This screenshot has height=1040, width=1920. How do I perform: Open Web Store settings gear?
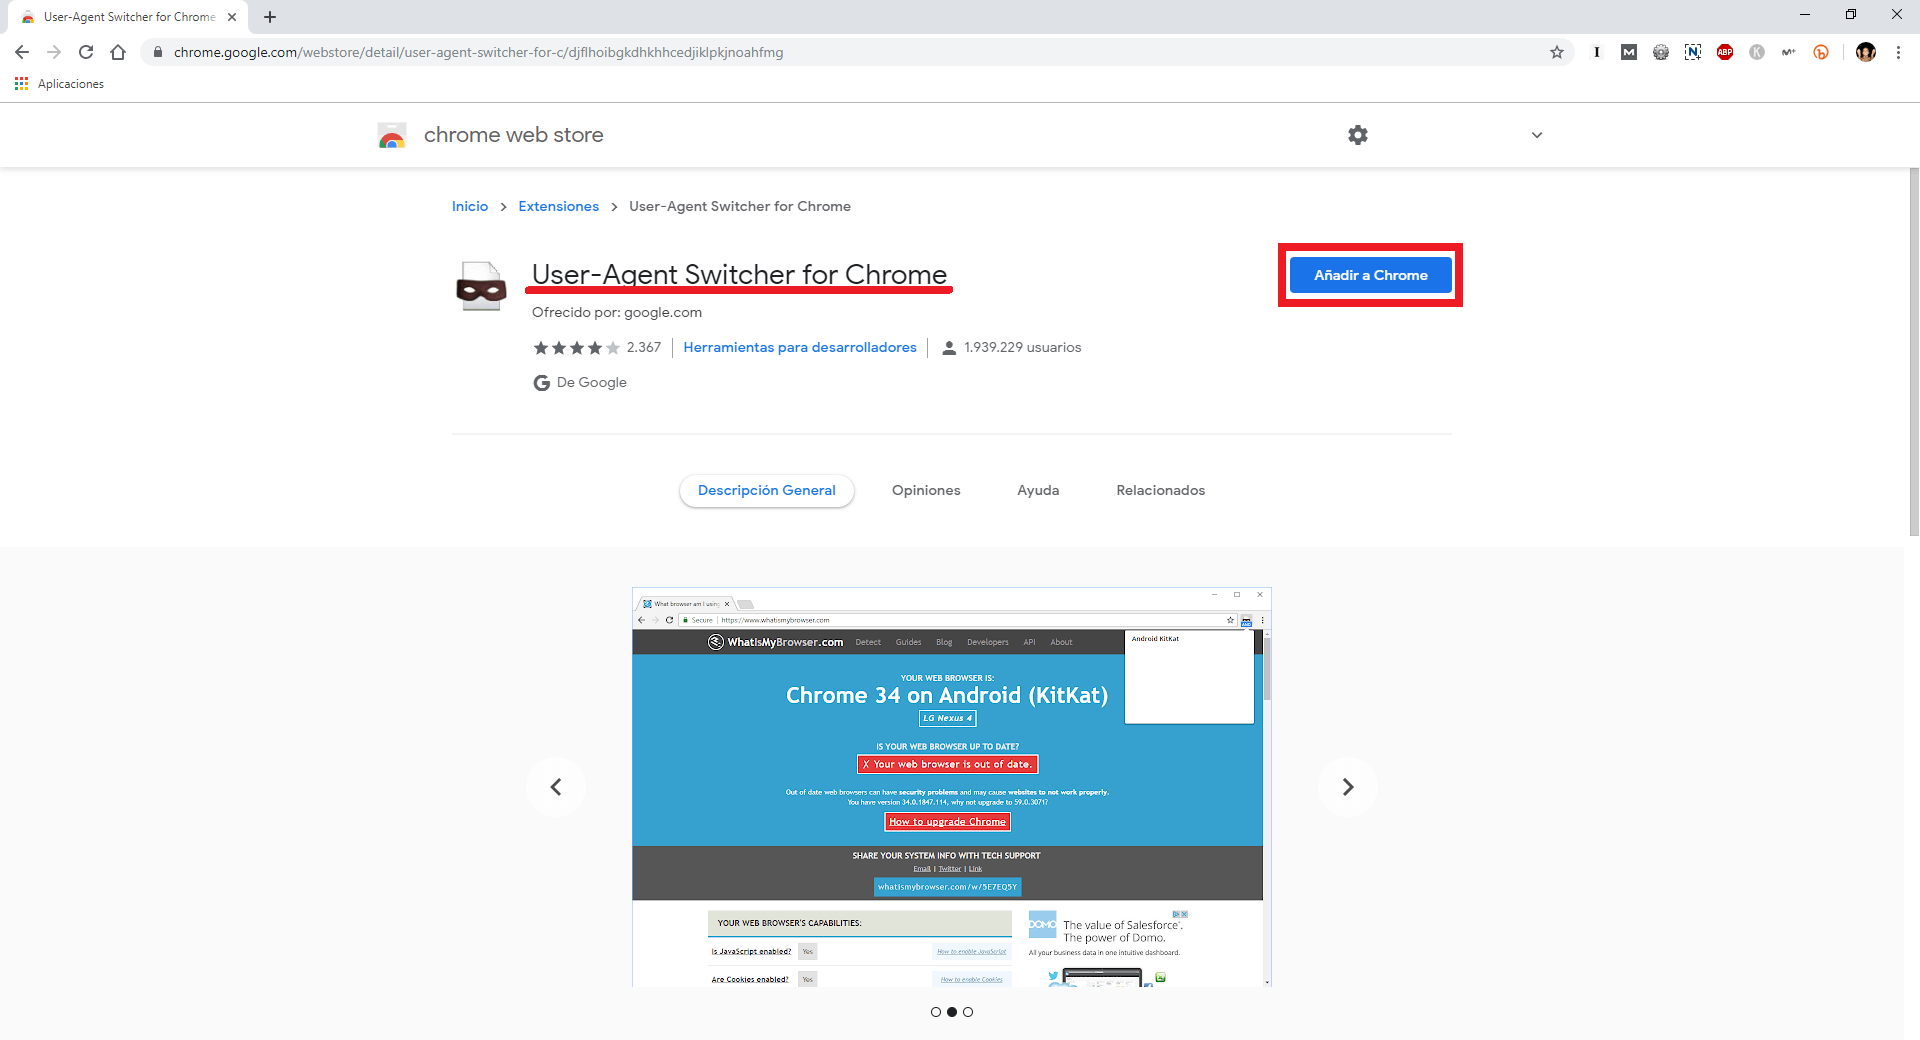[x=1358, y=135]
